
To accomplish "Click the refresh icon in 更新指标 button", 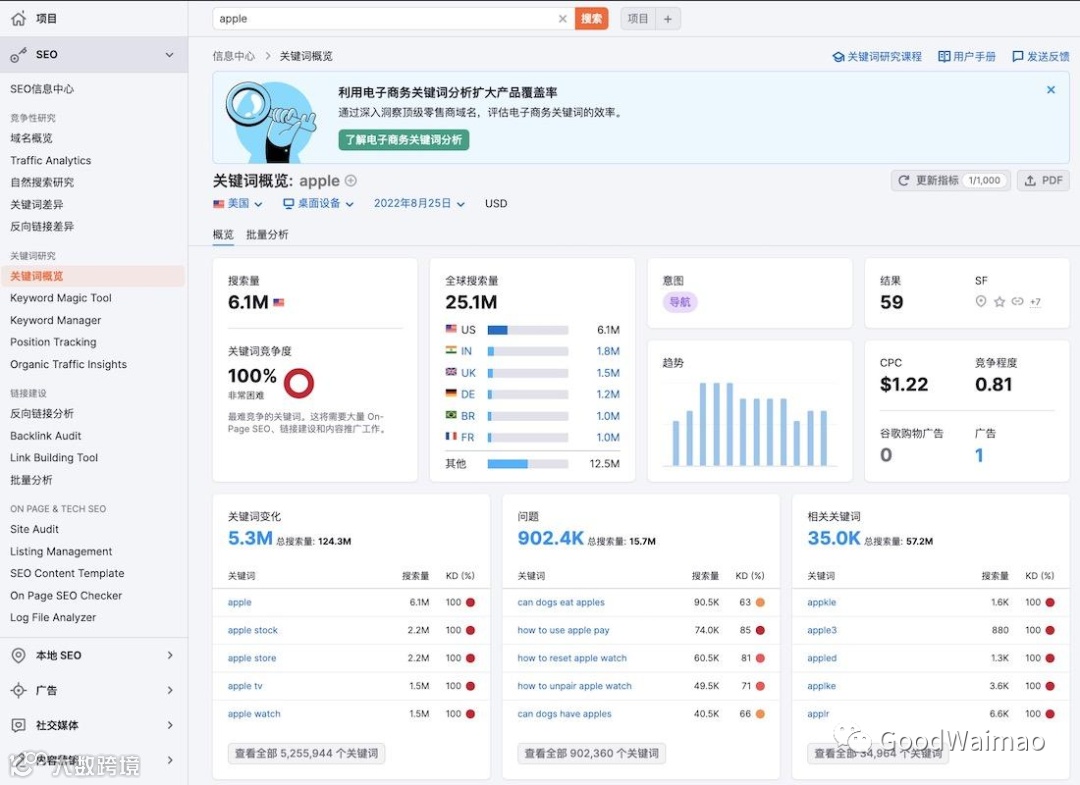I will [x=904, y=180].
